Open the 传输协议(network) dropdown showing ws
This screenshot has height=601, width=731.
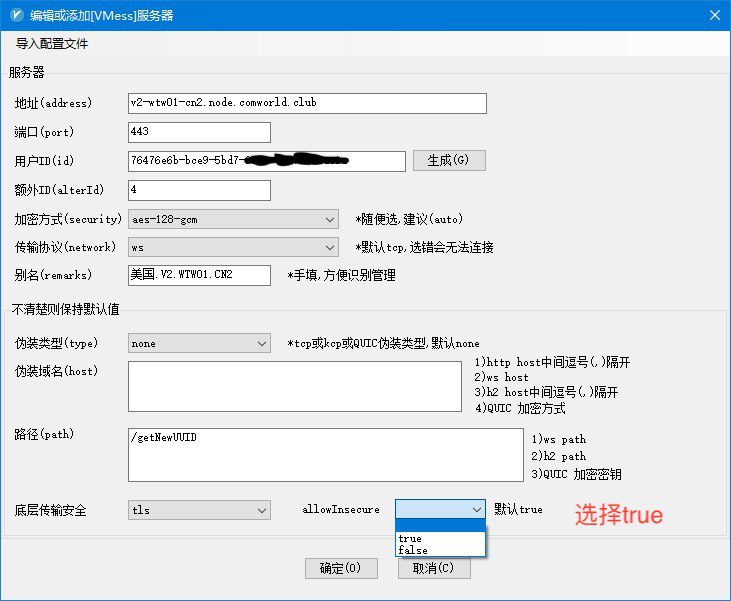tap(234, 247)
